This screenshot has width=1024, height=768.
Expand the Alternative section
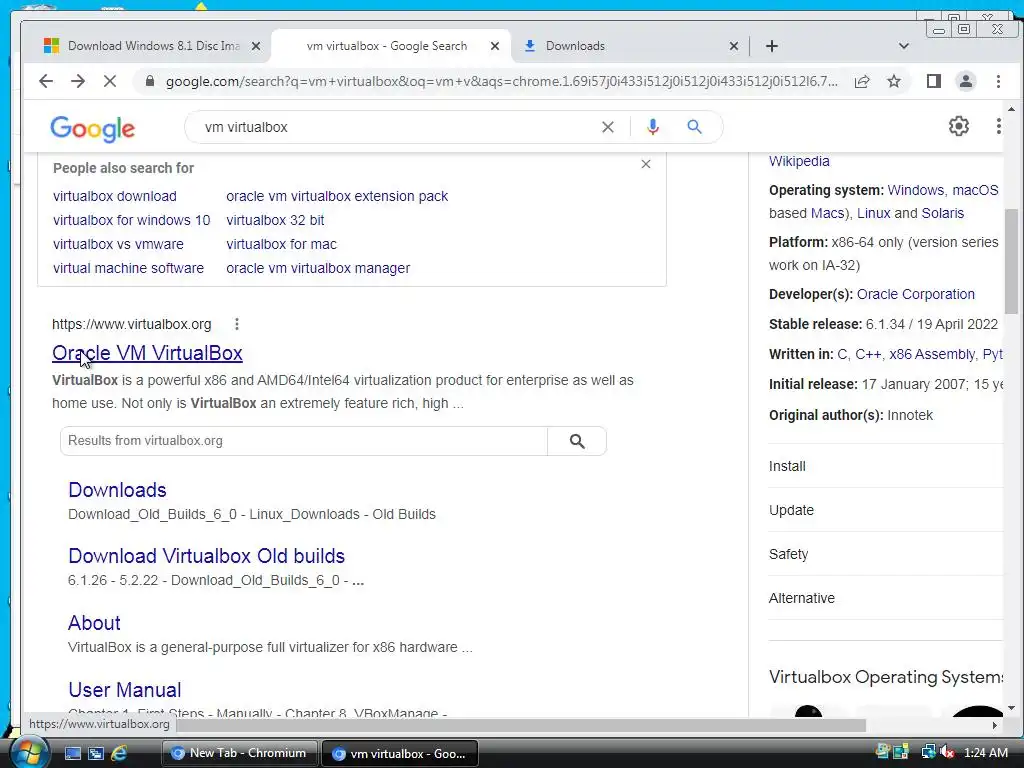coord(885,598)
